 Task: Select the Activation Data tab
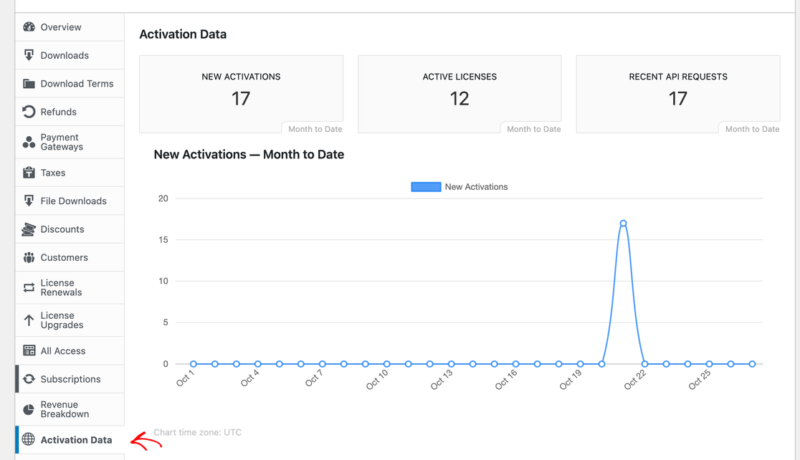click(70, 440)
